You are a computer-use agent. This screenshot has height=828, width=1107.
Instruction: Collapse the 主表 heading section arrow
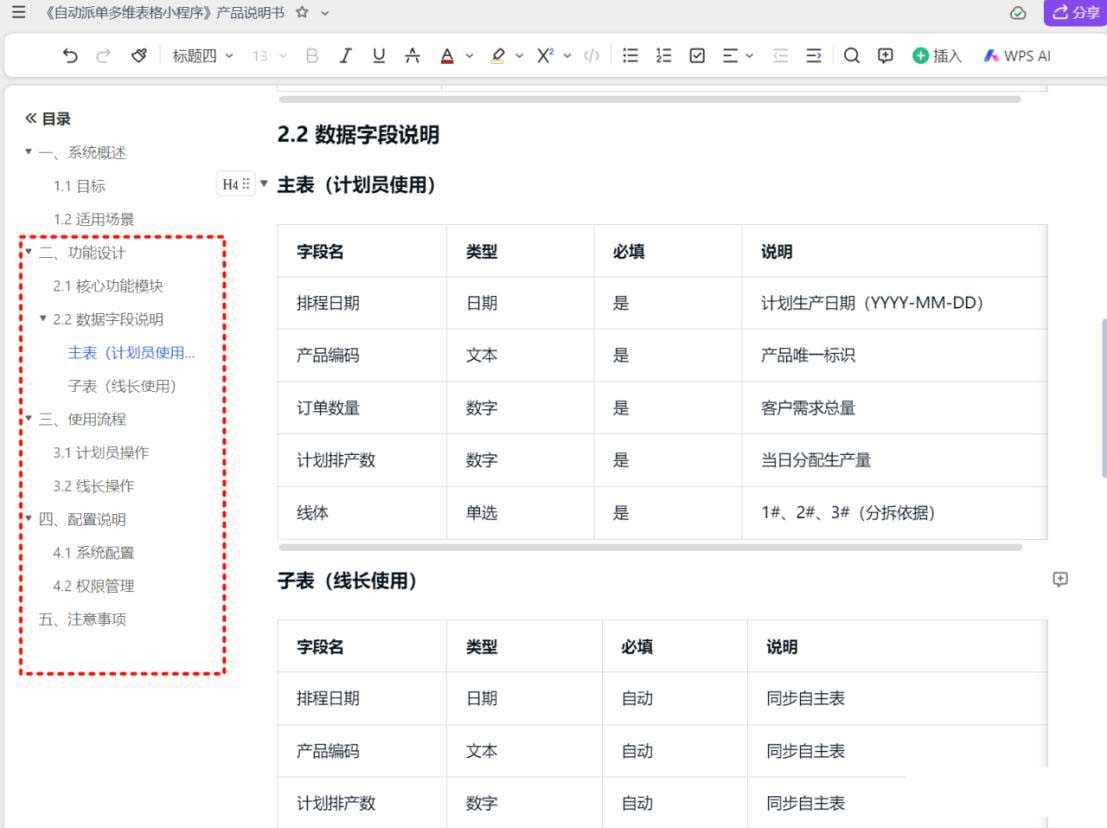coord(264,184)
